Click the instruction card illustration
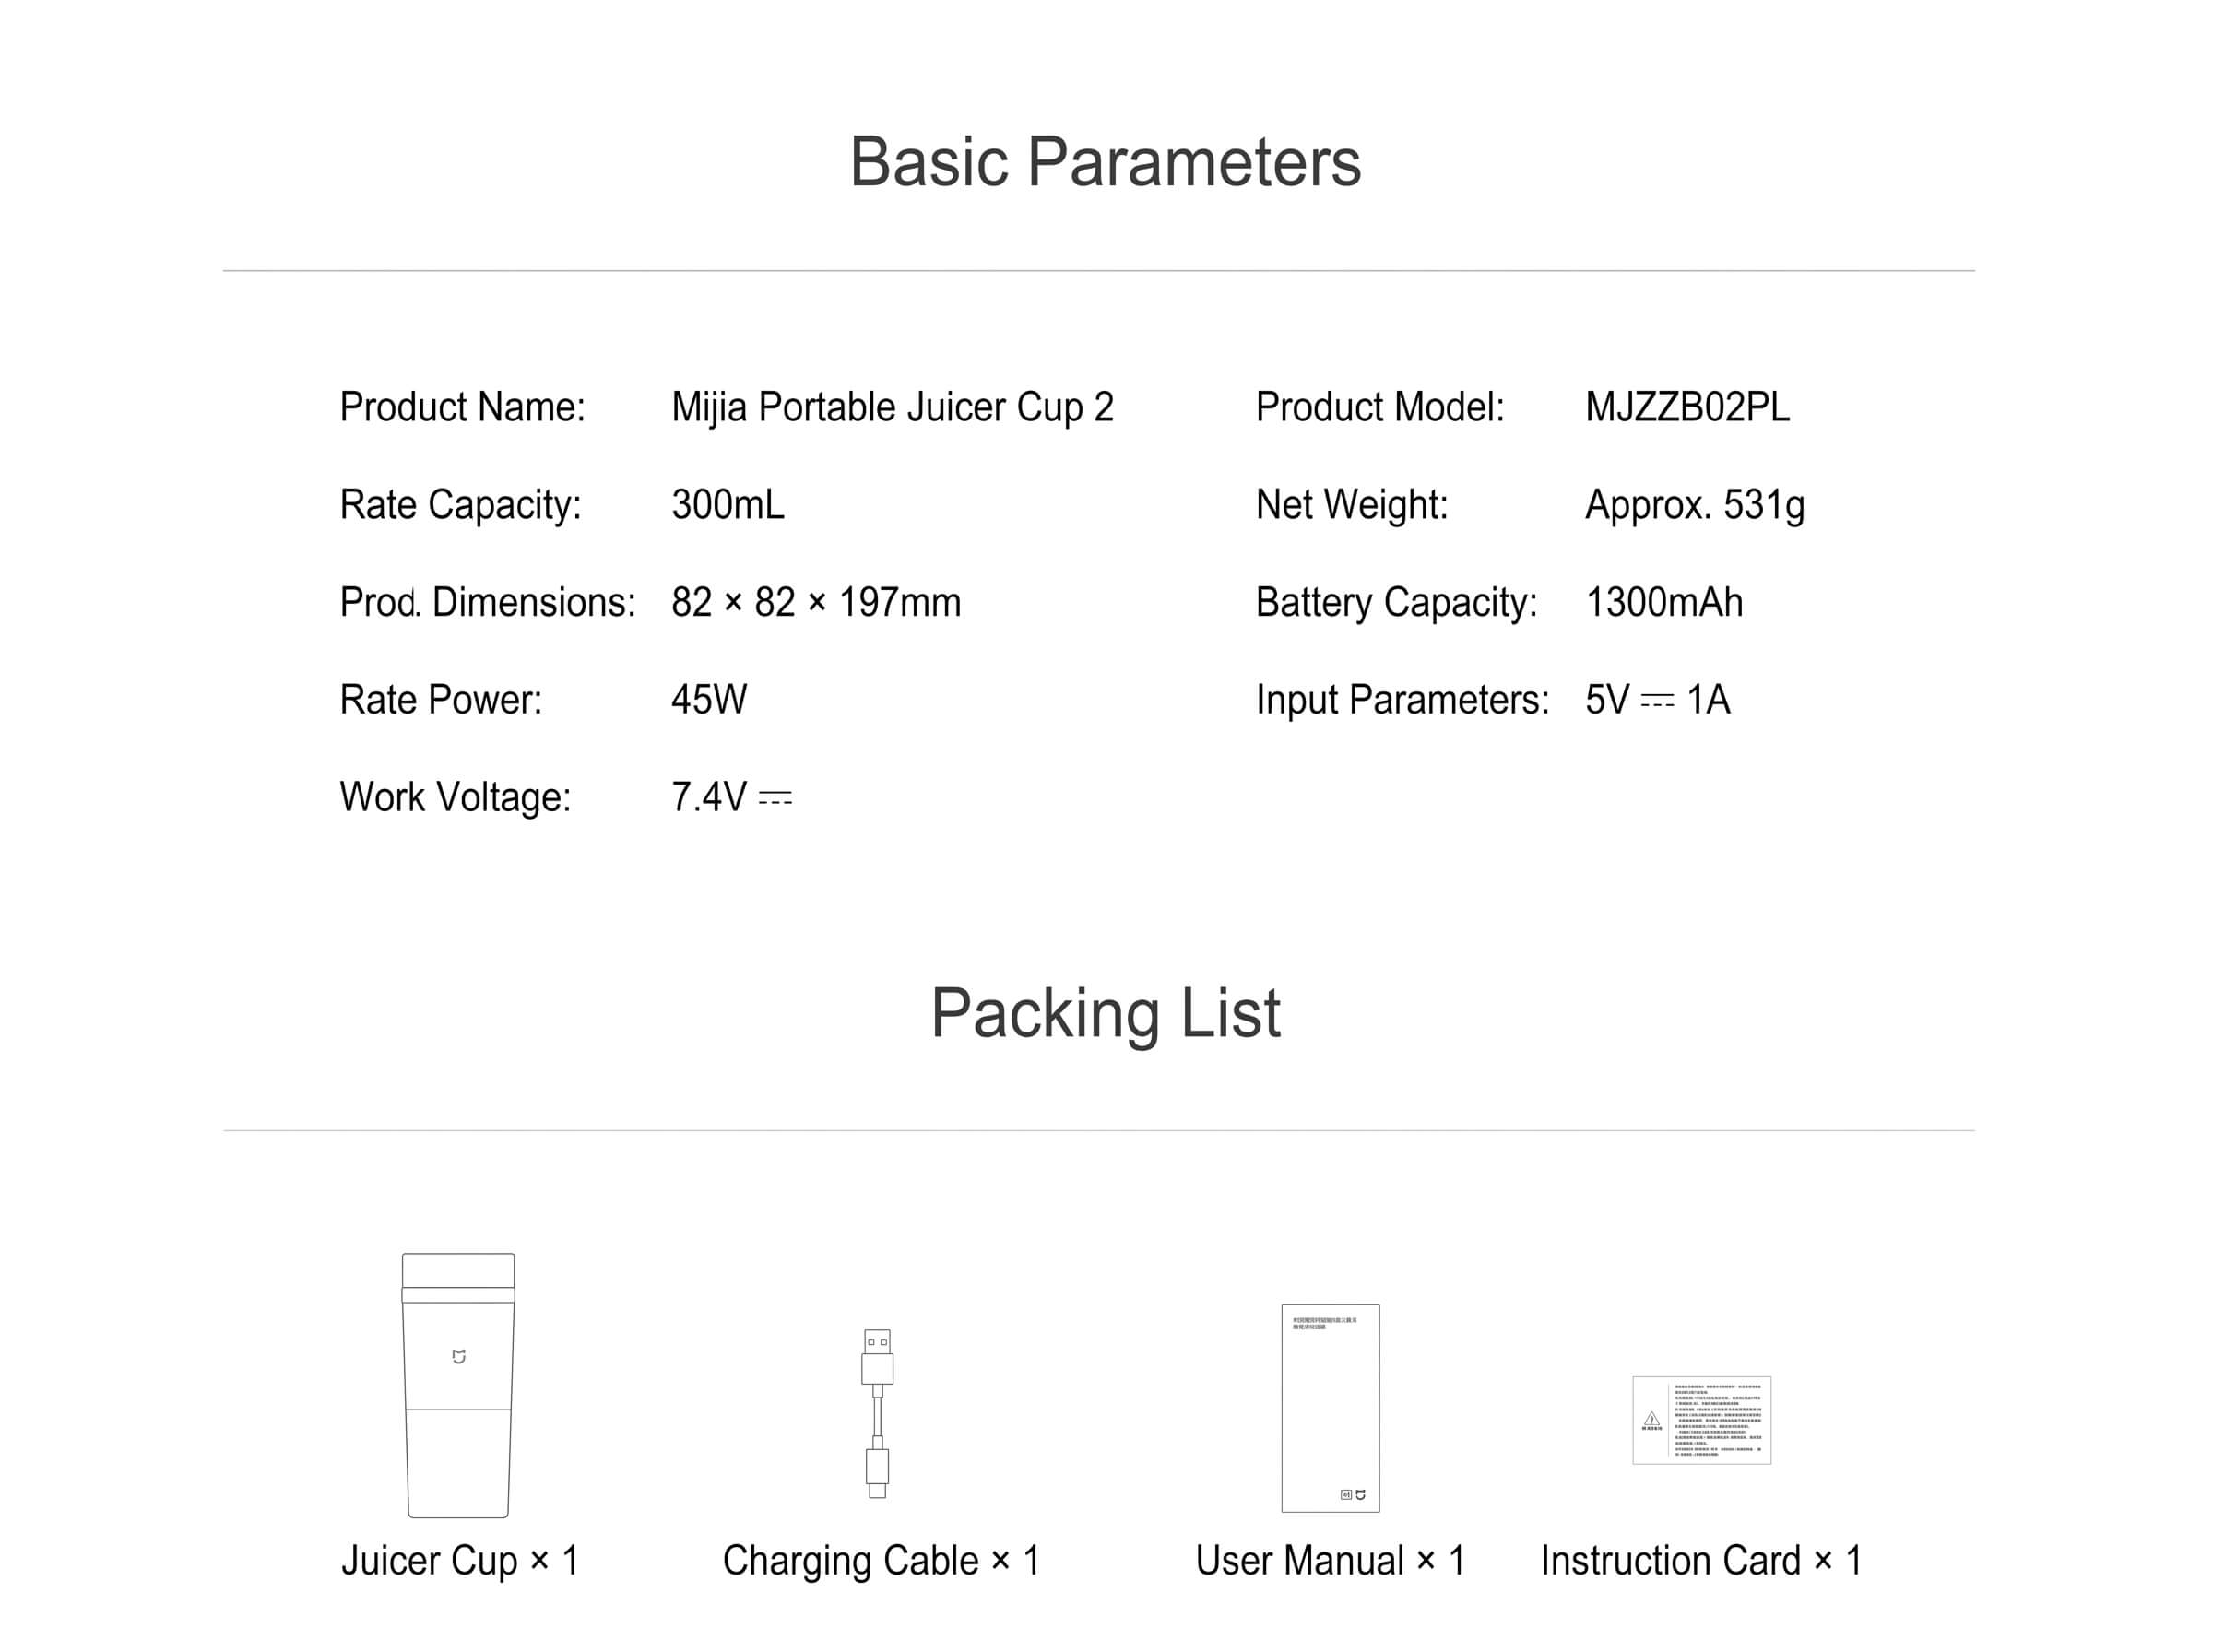 point(1701,1420)
